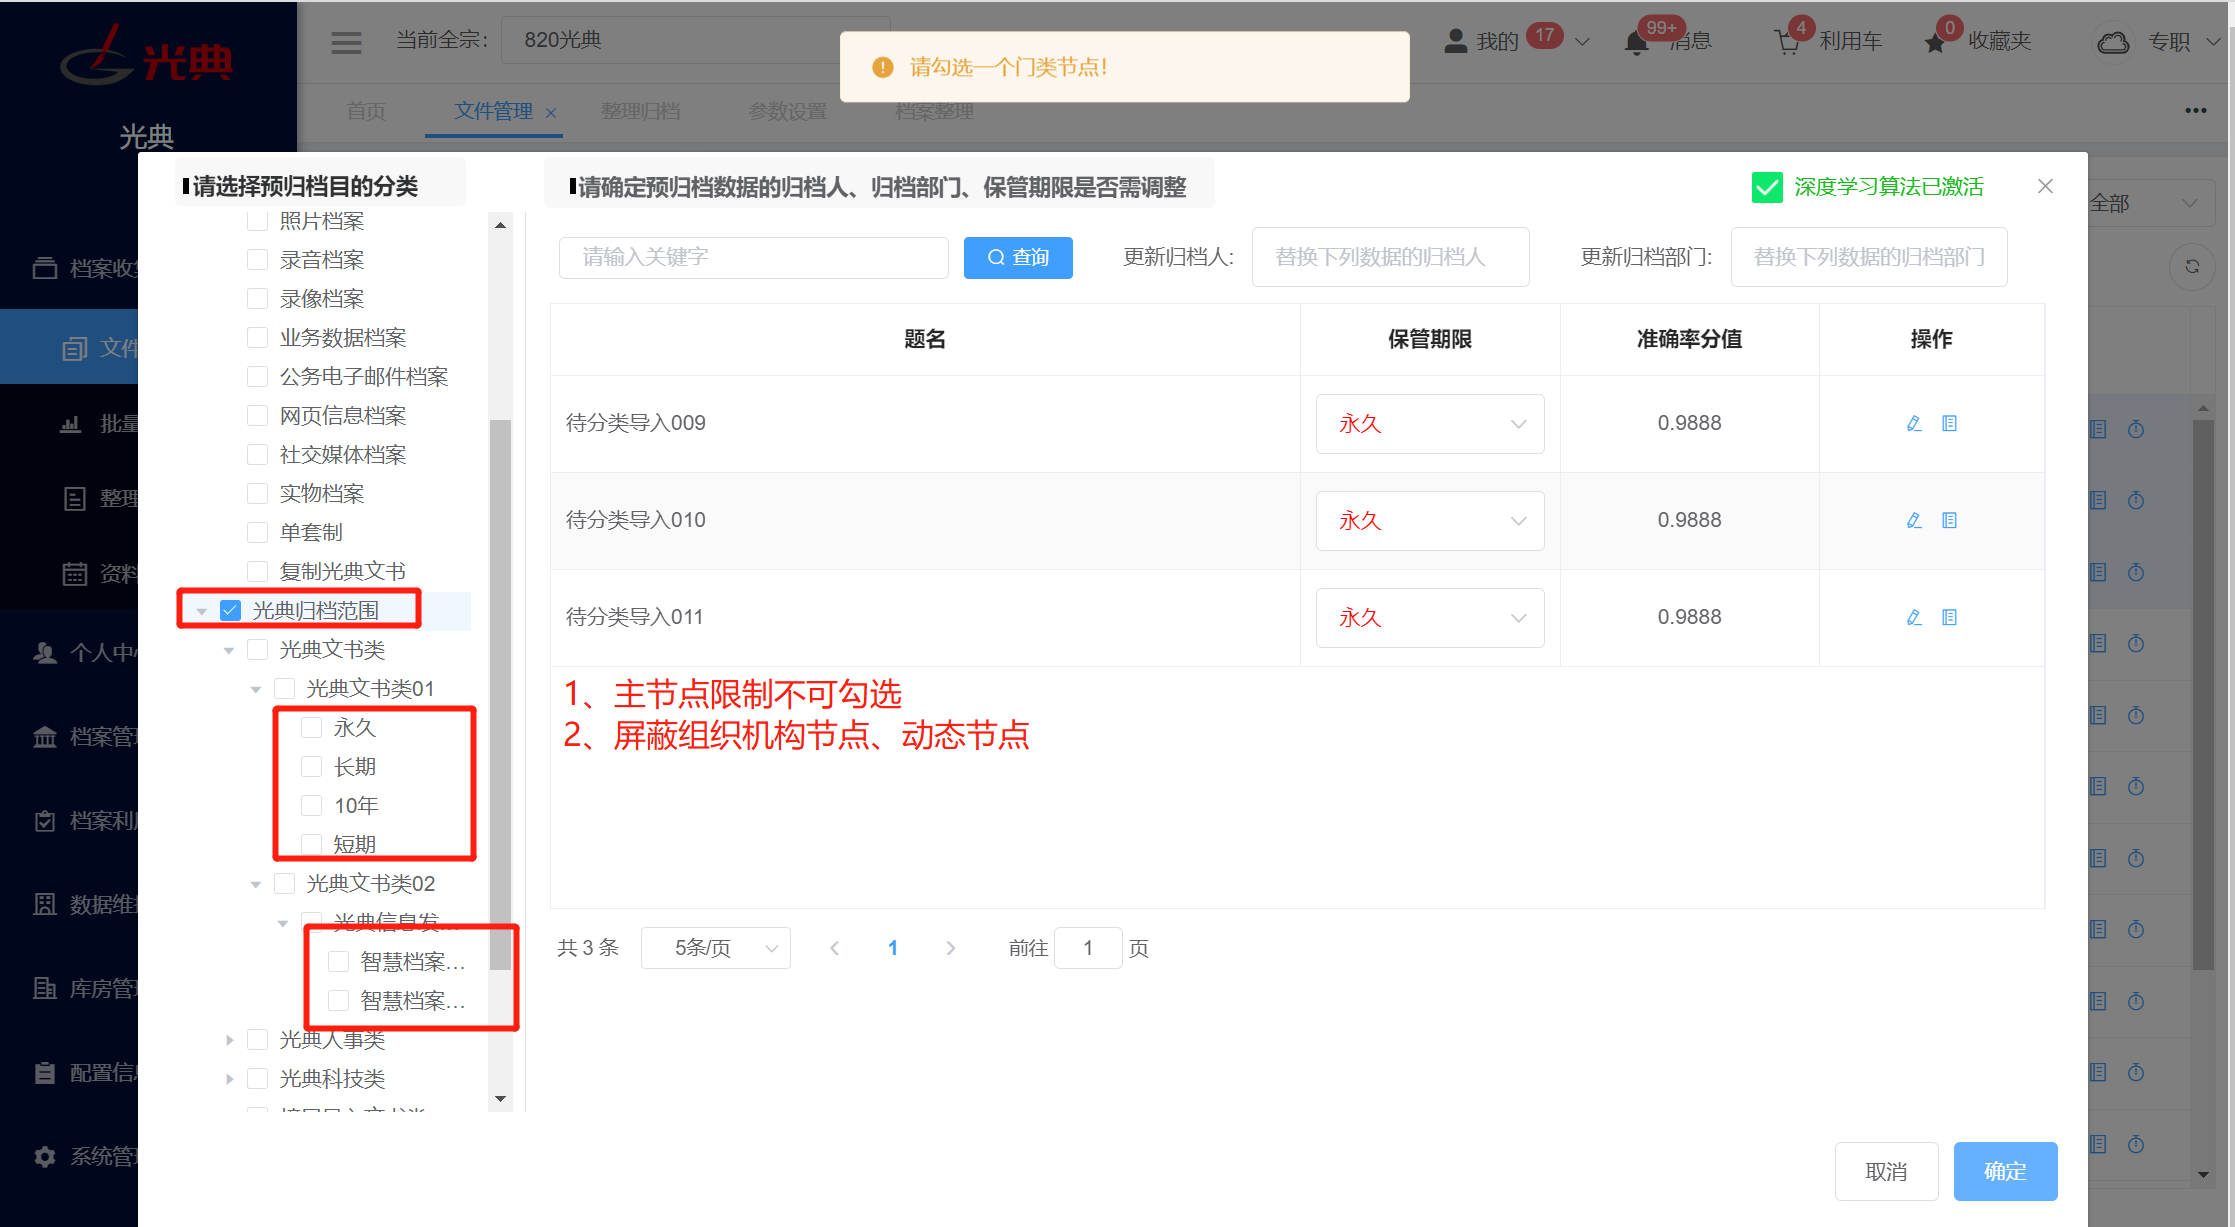Open the 5条/页 page size dropdown

pyautogui.click(x=716, y=948)
